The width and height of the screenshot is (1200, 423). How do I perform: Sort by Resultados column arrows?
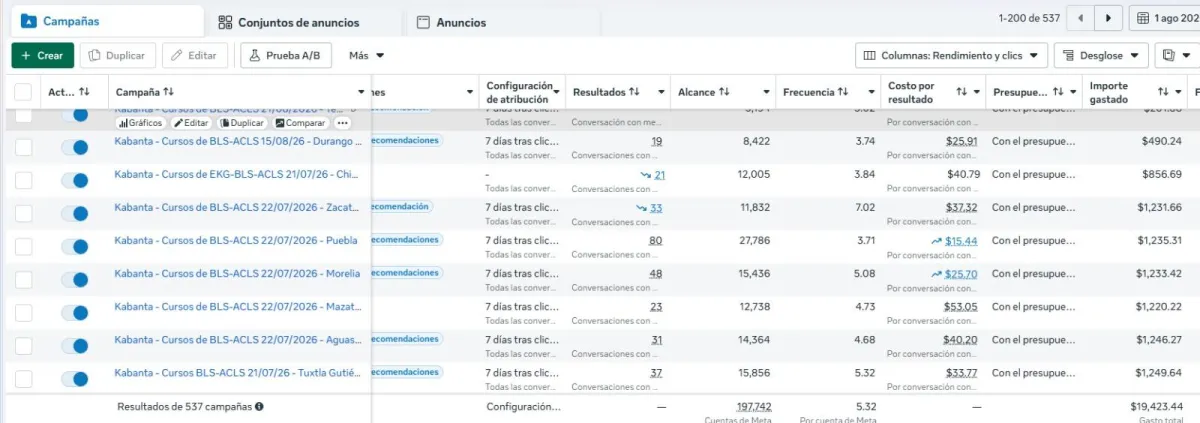click(634, 92)
